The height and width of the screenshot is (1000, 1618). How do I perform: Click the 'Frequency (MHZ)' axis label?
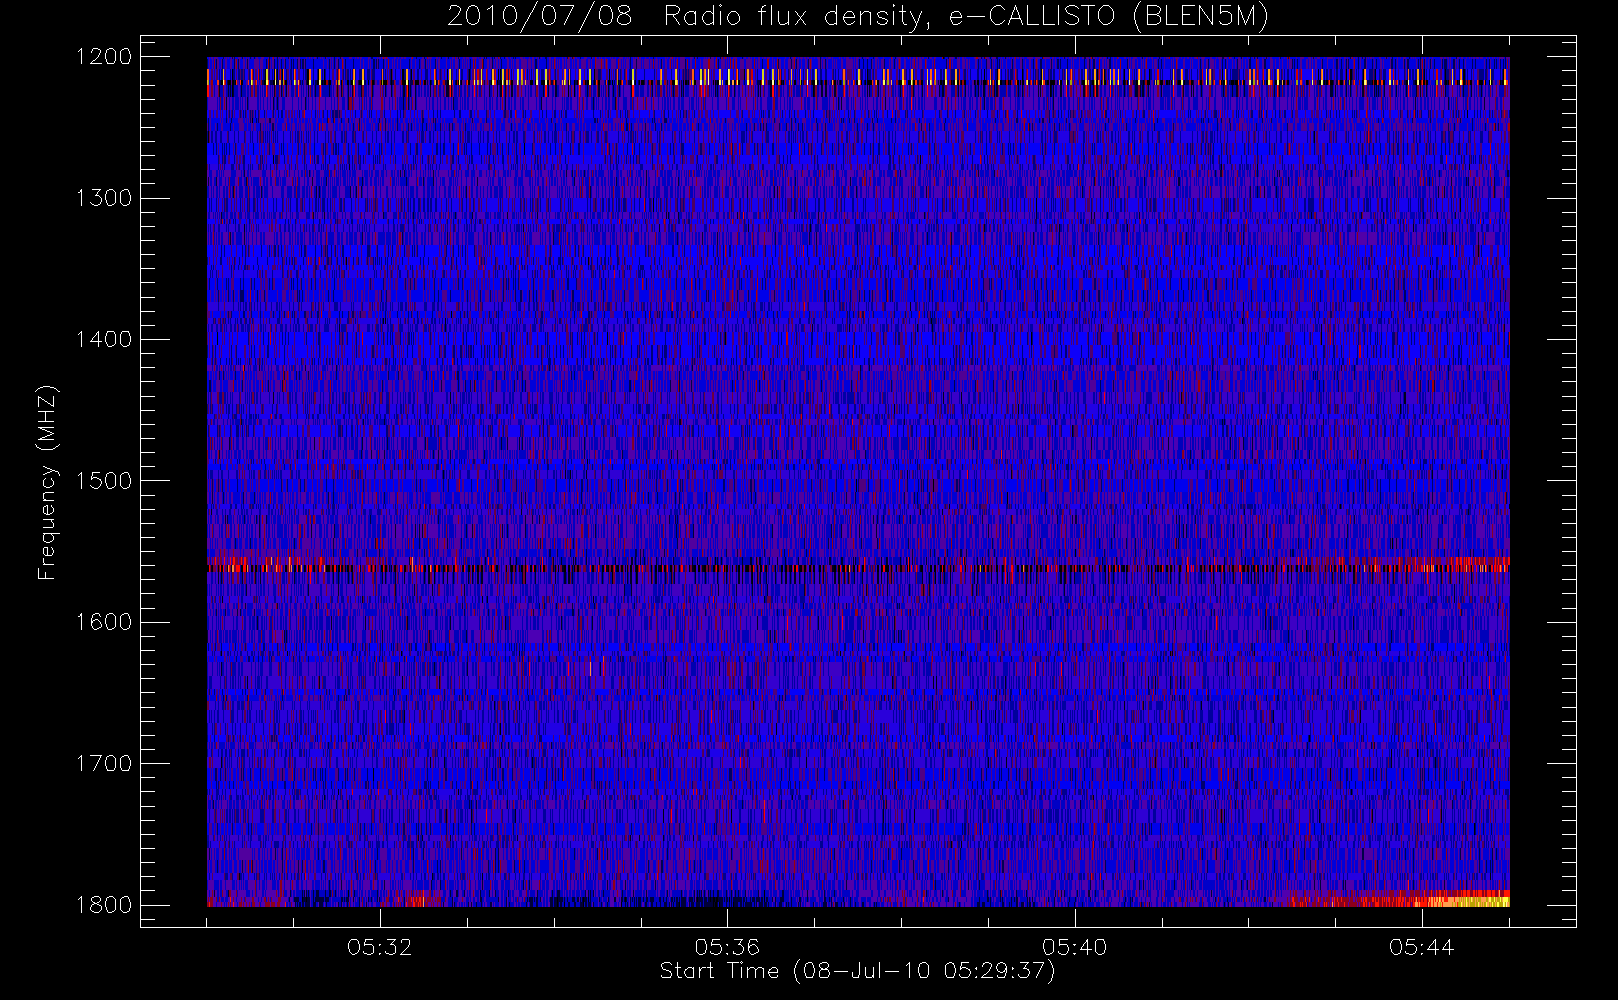coord(47,482)
